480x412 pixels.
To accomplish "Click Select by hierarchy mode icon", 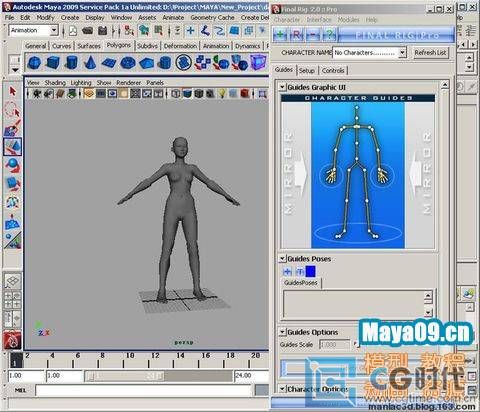I will [129, 31].
